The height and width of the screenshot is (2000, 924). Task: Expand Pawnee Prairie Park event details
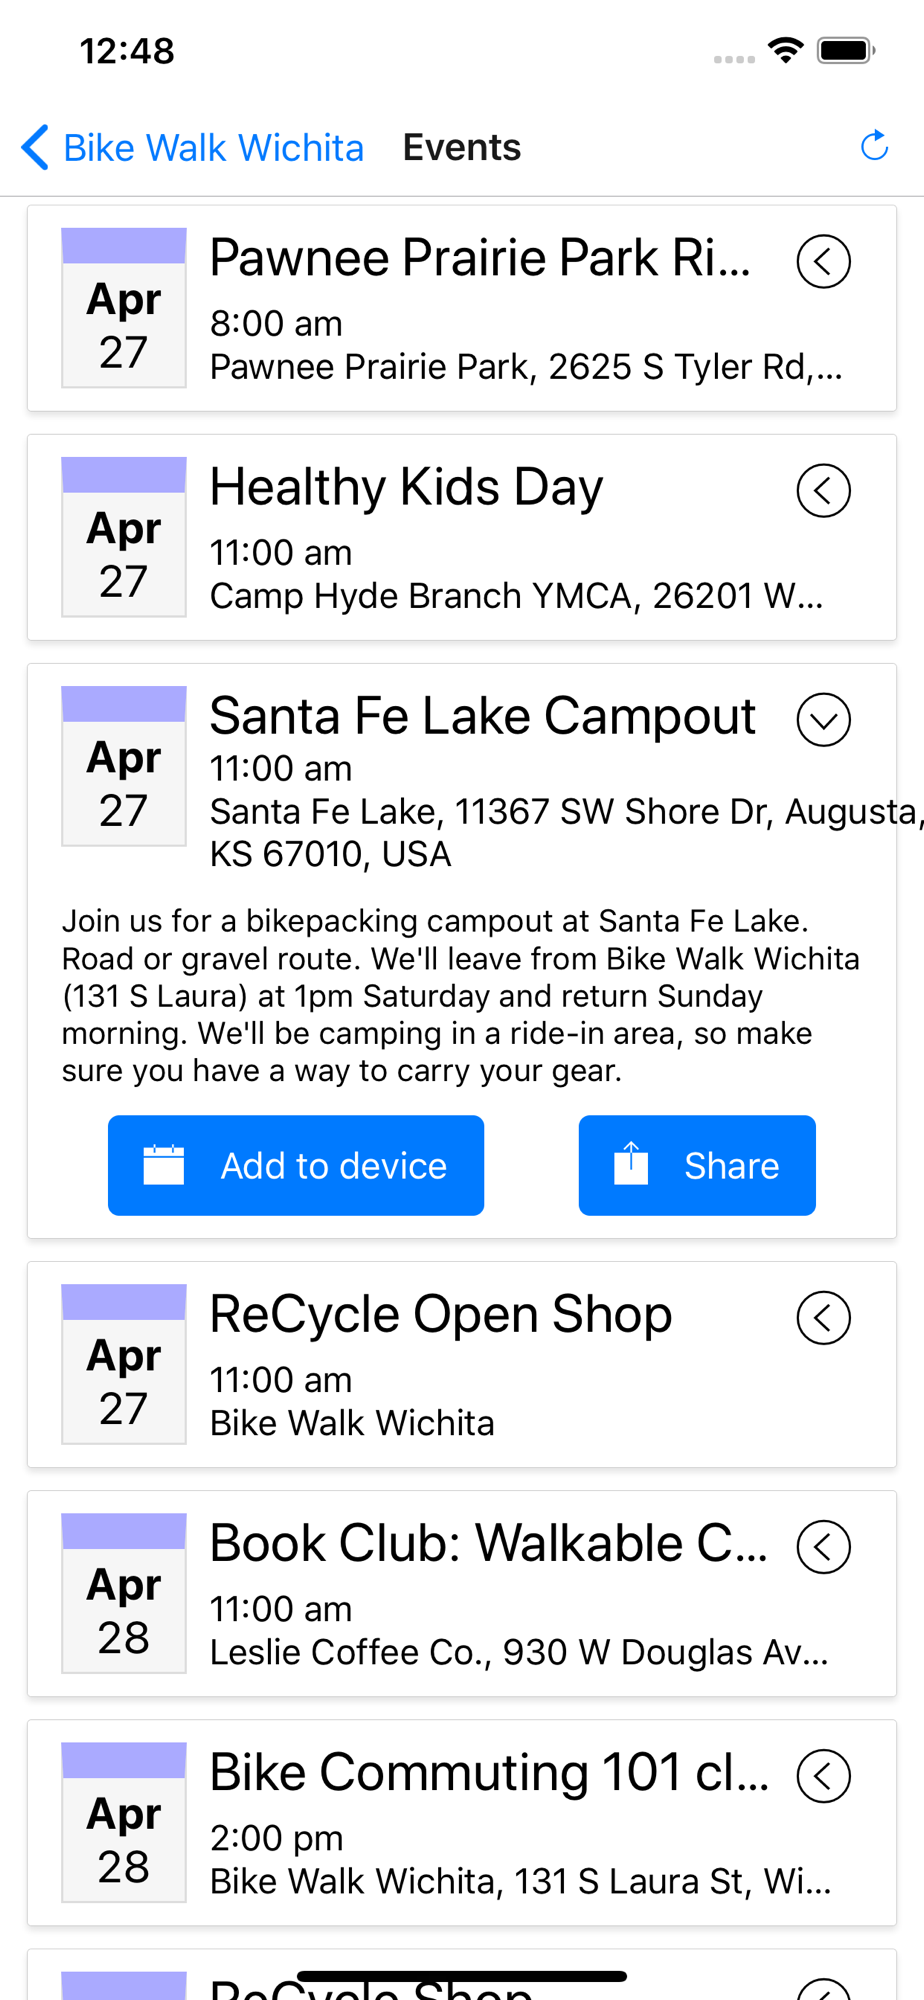(823, 262)
